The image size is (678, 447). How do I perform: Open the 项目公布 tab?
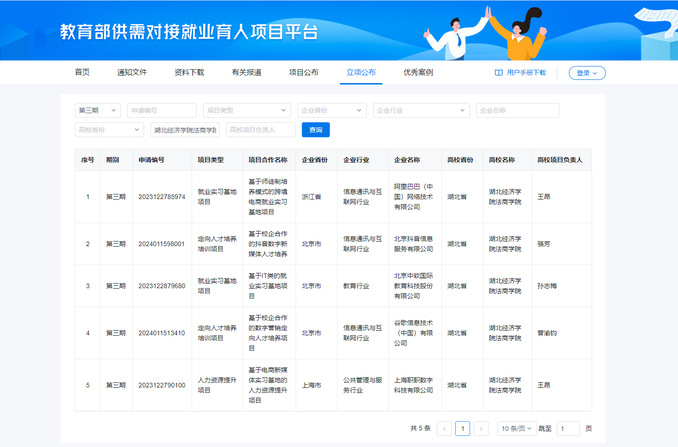pos(304,73)
